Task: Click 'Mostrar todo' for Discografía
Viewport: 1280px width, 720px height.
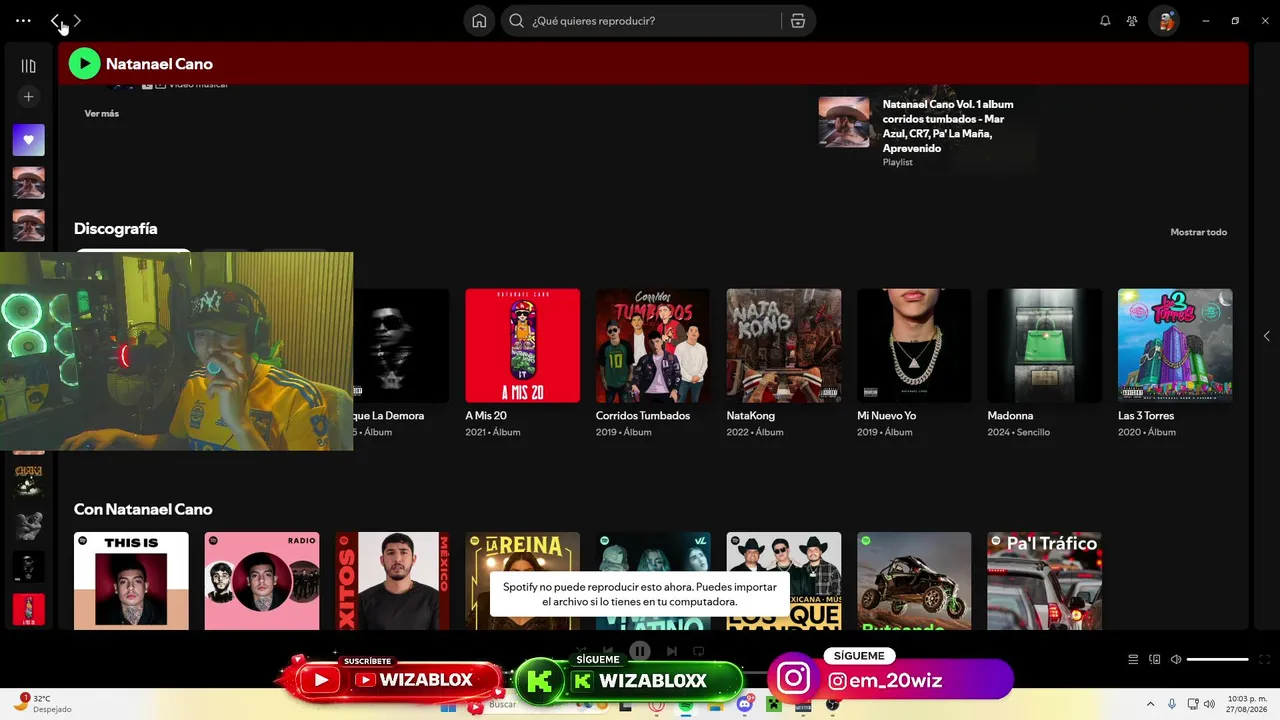Action: pyautogui.click(x=1198, y=232)
